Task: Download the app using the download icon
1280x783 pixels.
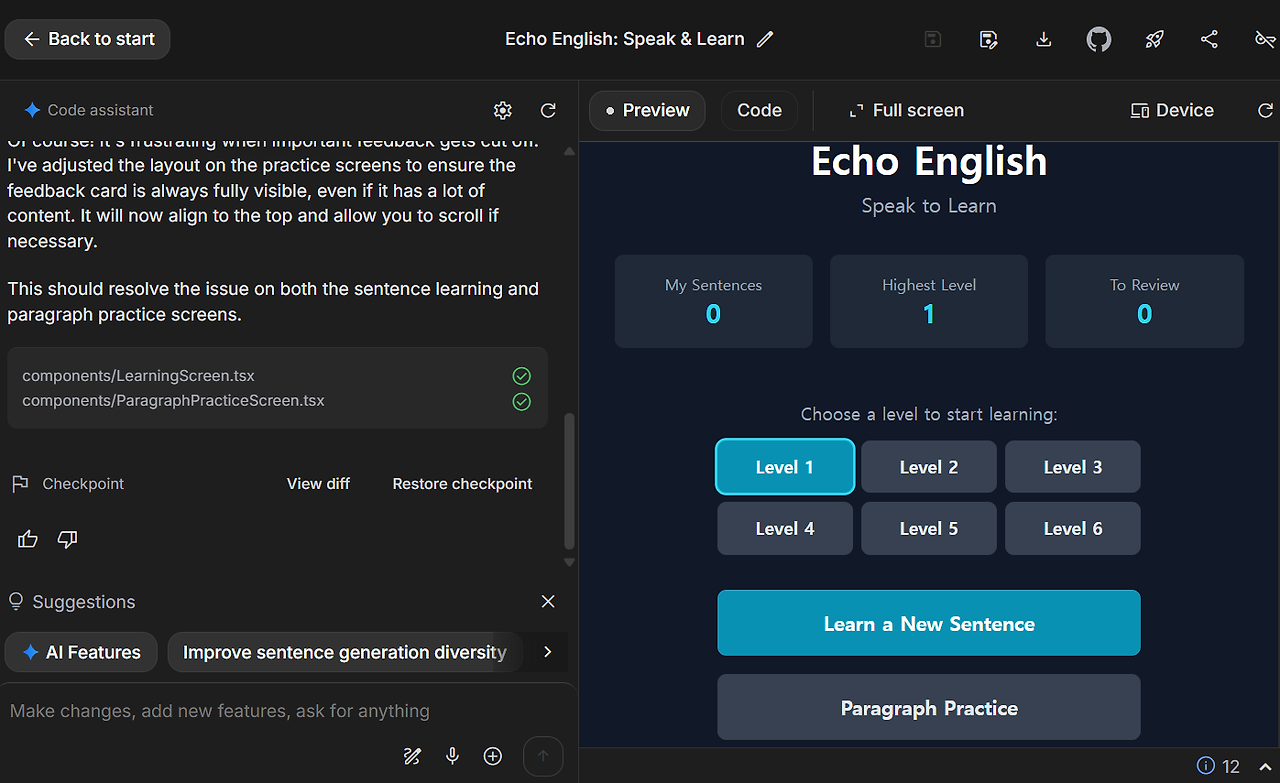Action: 1043,39
